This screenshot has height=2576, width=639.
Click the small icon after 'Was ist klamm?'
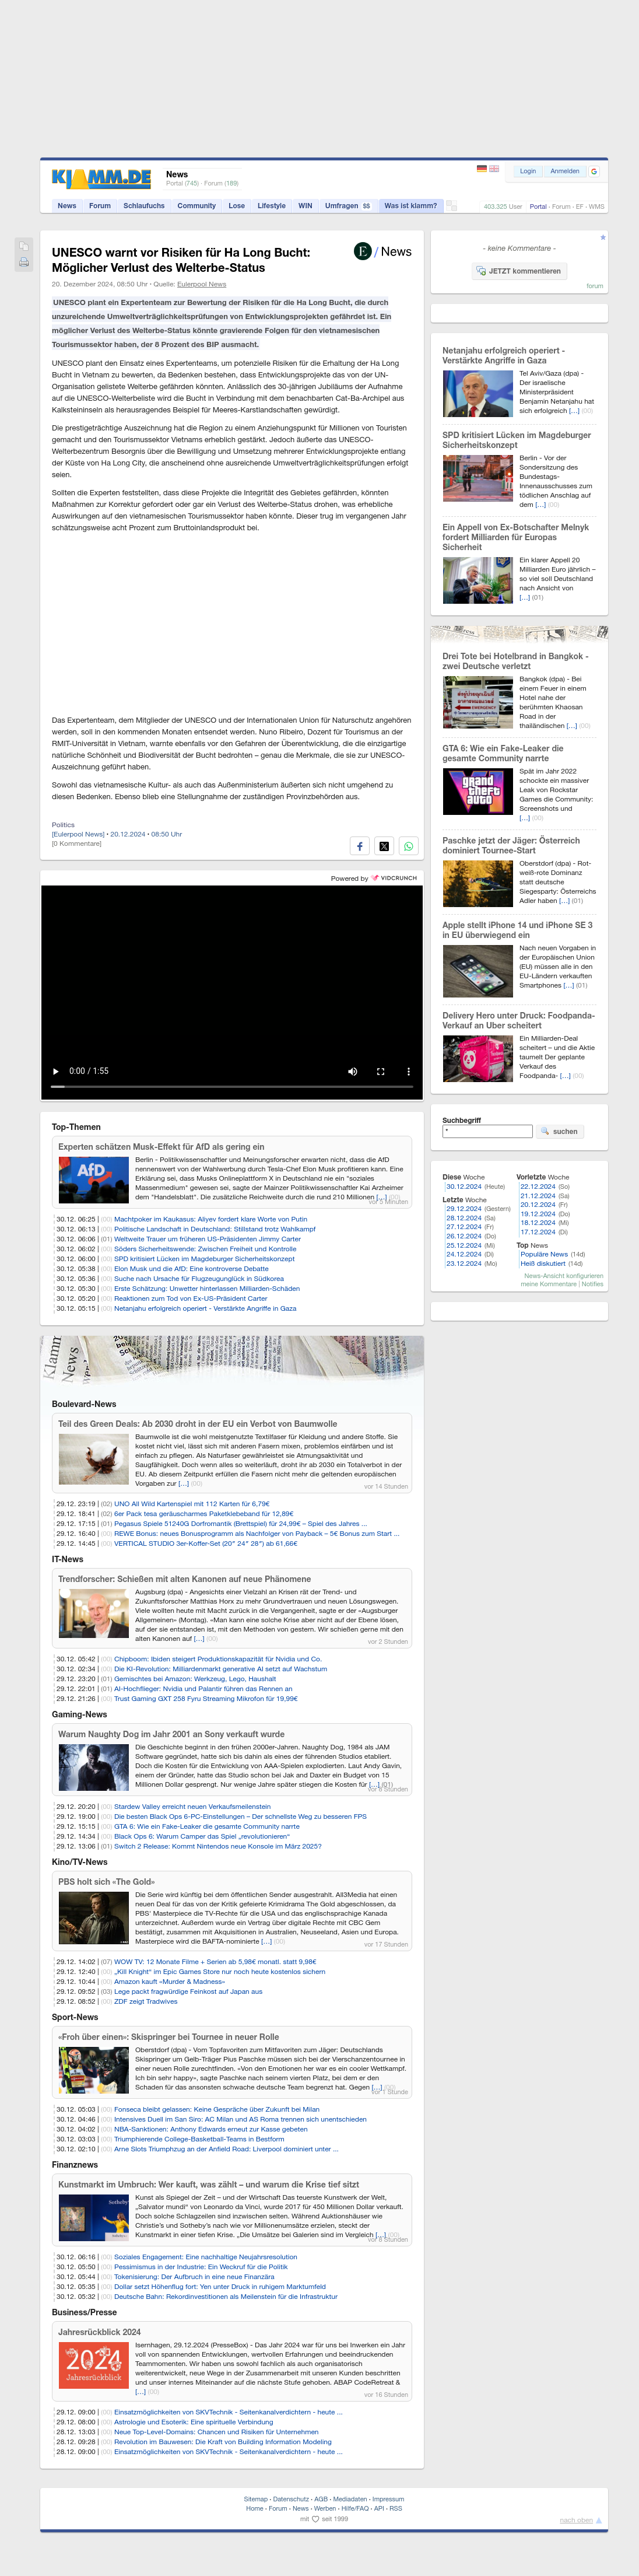pos(452,206)
